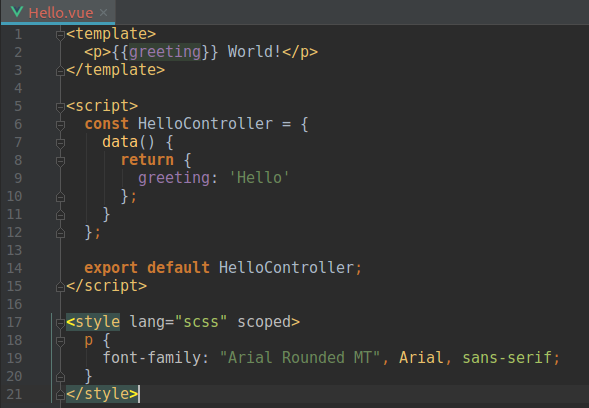
Task: Click line number 4 in the gutter
Action: pyautogui.click(x=18, y=88)
